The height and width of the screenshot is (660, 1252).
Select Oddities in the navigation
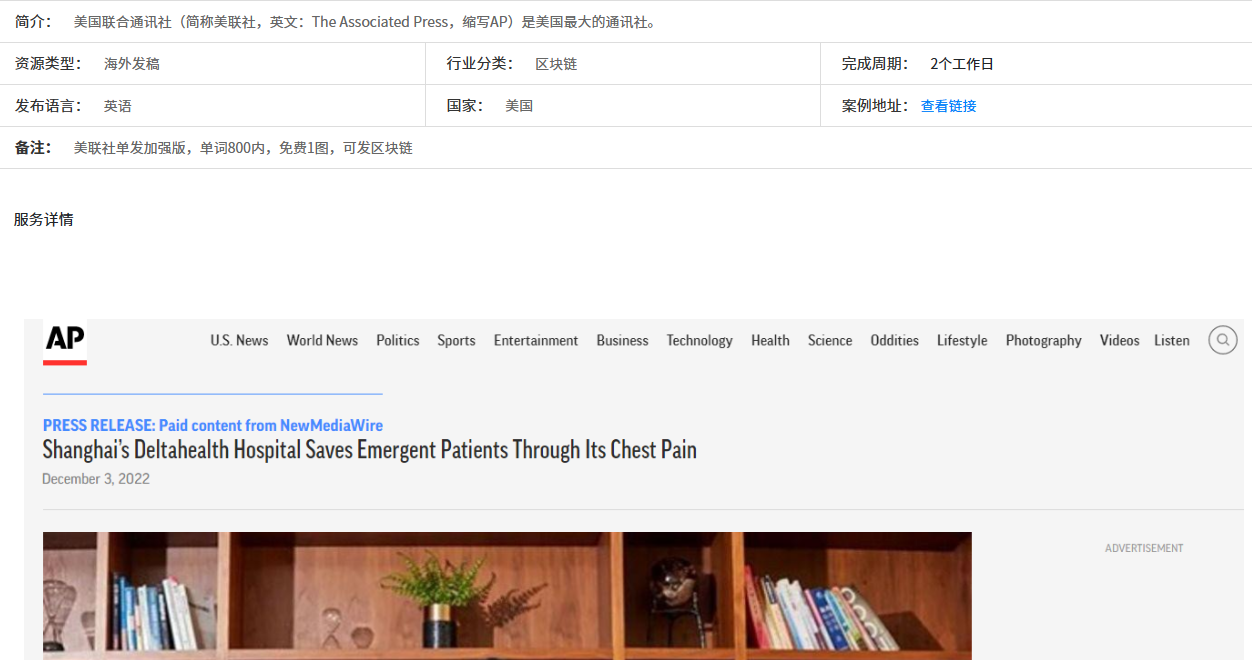(x=894, y=340)
